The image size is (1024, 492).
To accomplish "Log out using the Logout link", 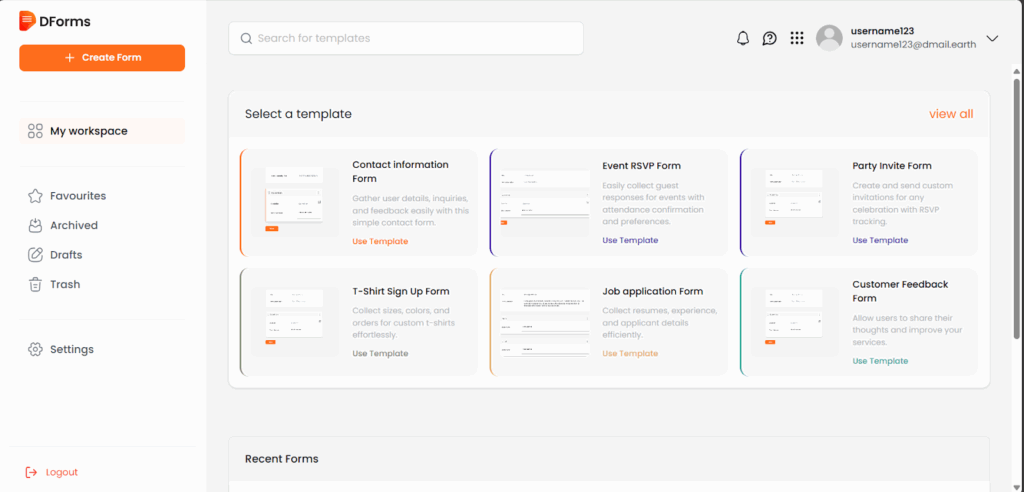I will pyautogui.click(x=61, y=472).
